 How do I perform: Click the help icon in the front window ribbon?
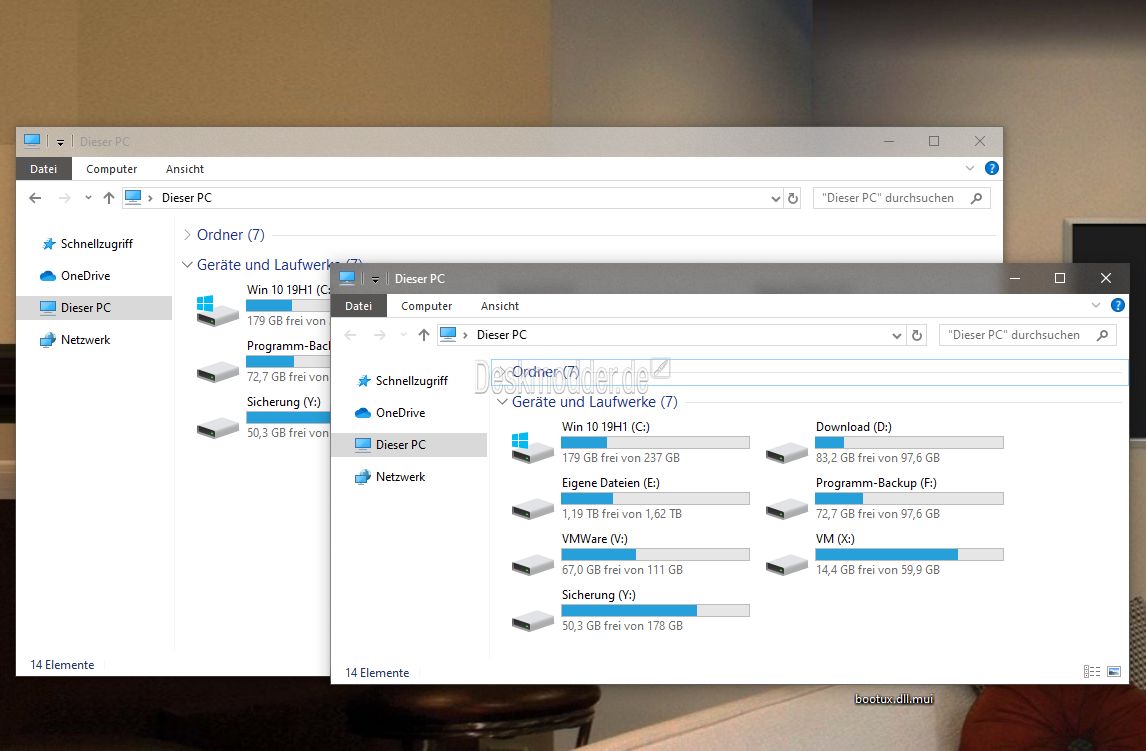point(1117,305)
